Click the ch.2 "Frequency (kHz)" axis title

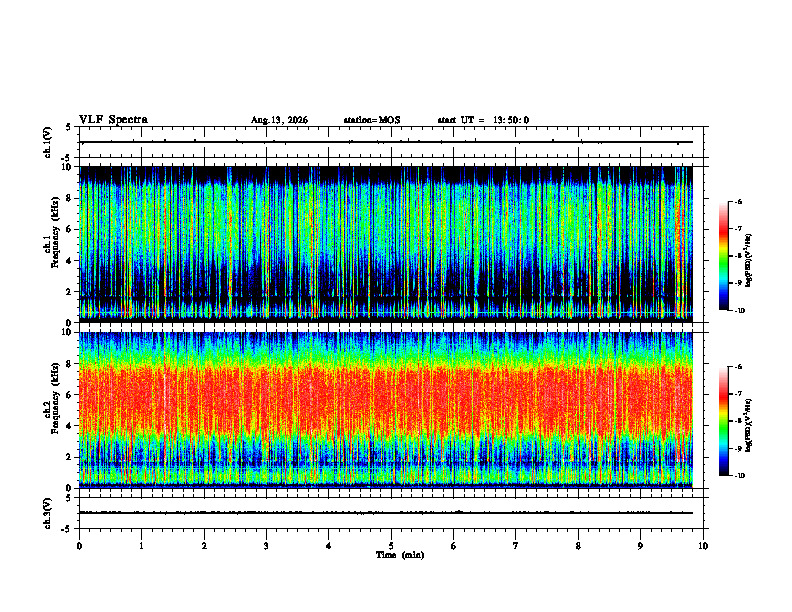pos(55,399)
